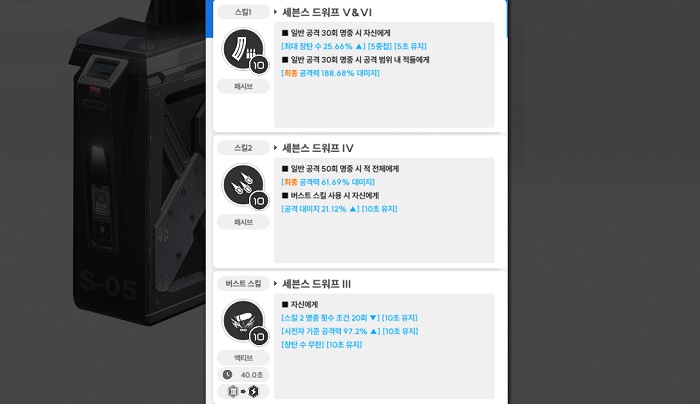Click the burst skill icon for 세븐스 드워프 III
The width and height of the screenshot is (700, 404).
[x=243, y=321]
